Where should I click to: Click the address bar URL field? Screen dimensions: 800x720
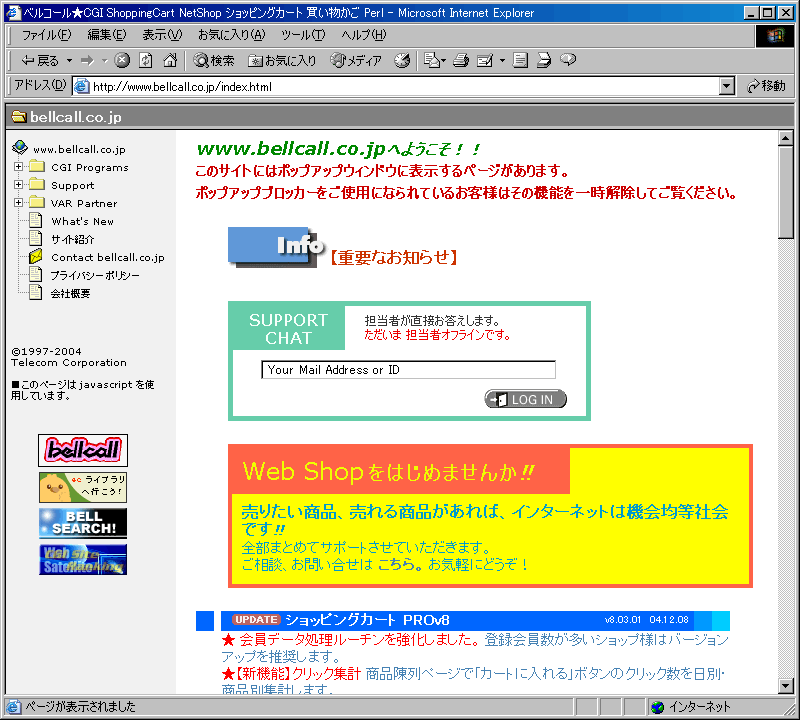pos(405,86)
